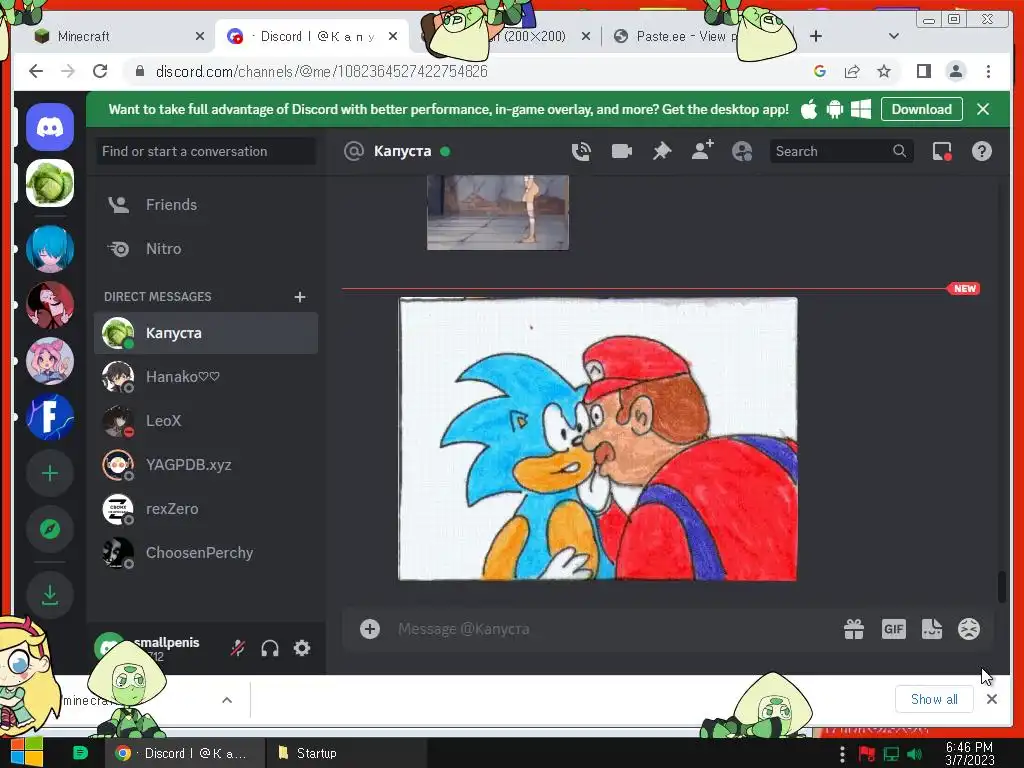Add friends to this DM
Viewport: 1024px width, 768px height.
pos(702,150)
